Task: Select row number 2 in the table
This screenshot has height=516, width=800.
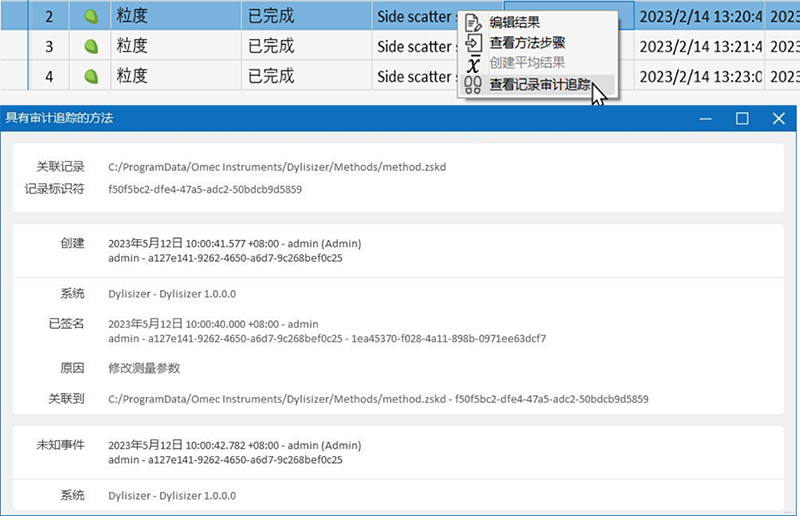Action: [x=49, y=16]
